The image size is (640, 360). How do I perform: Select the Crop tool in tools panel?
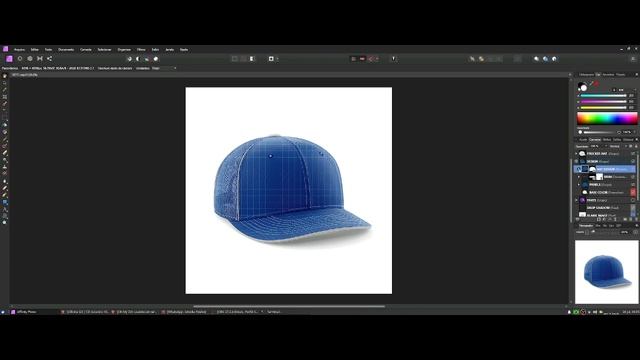click(5, 97)
